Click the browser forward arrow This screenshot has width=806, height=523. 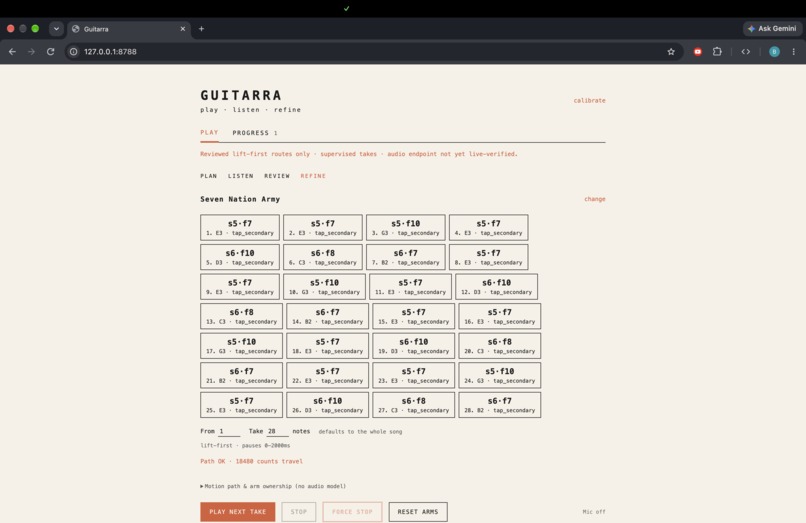tap(31, 51)
